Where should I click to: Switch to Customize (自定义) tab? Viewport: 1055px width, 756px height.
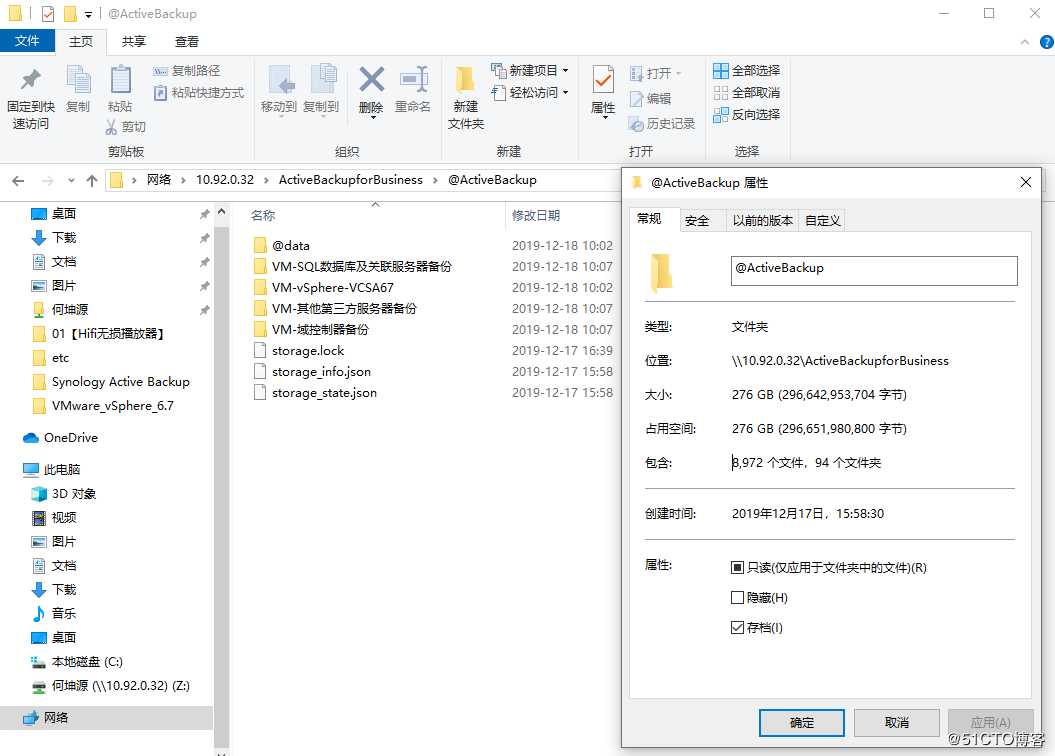[x=822, y=221]
